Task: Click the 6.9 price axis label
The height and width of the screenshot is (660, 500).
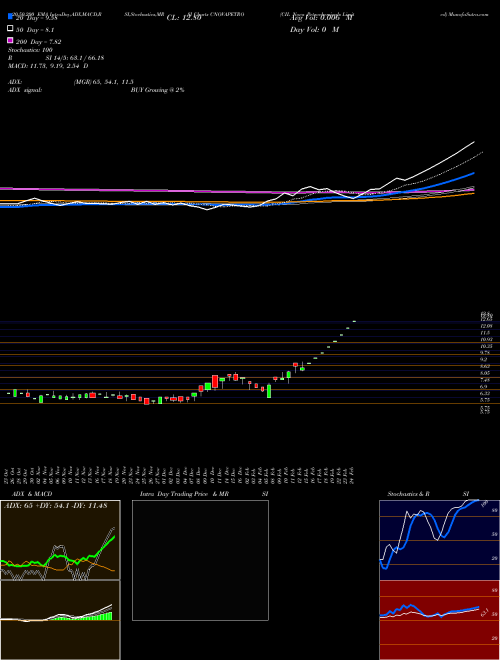Action: [x=484, y=386]
